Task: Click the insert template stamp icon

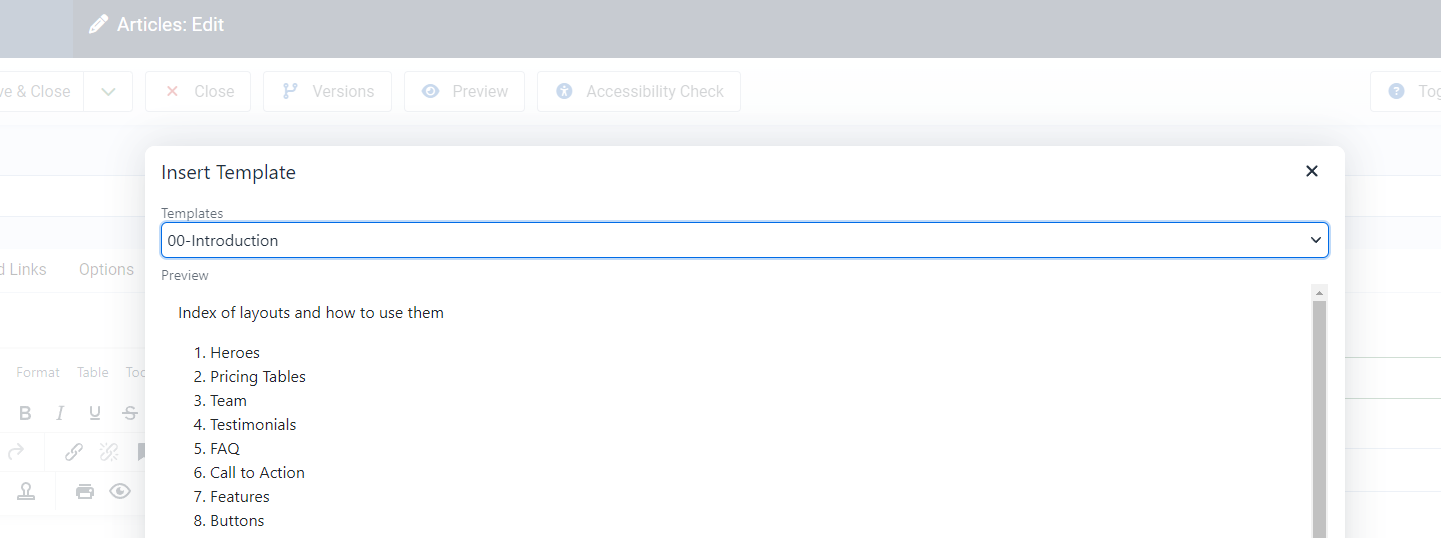Action: (x=26, y=491)
